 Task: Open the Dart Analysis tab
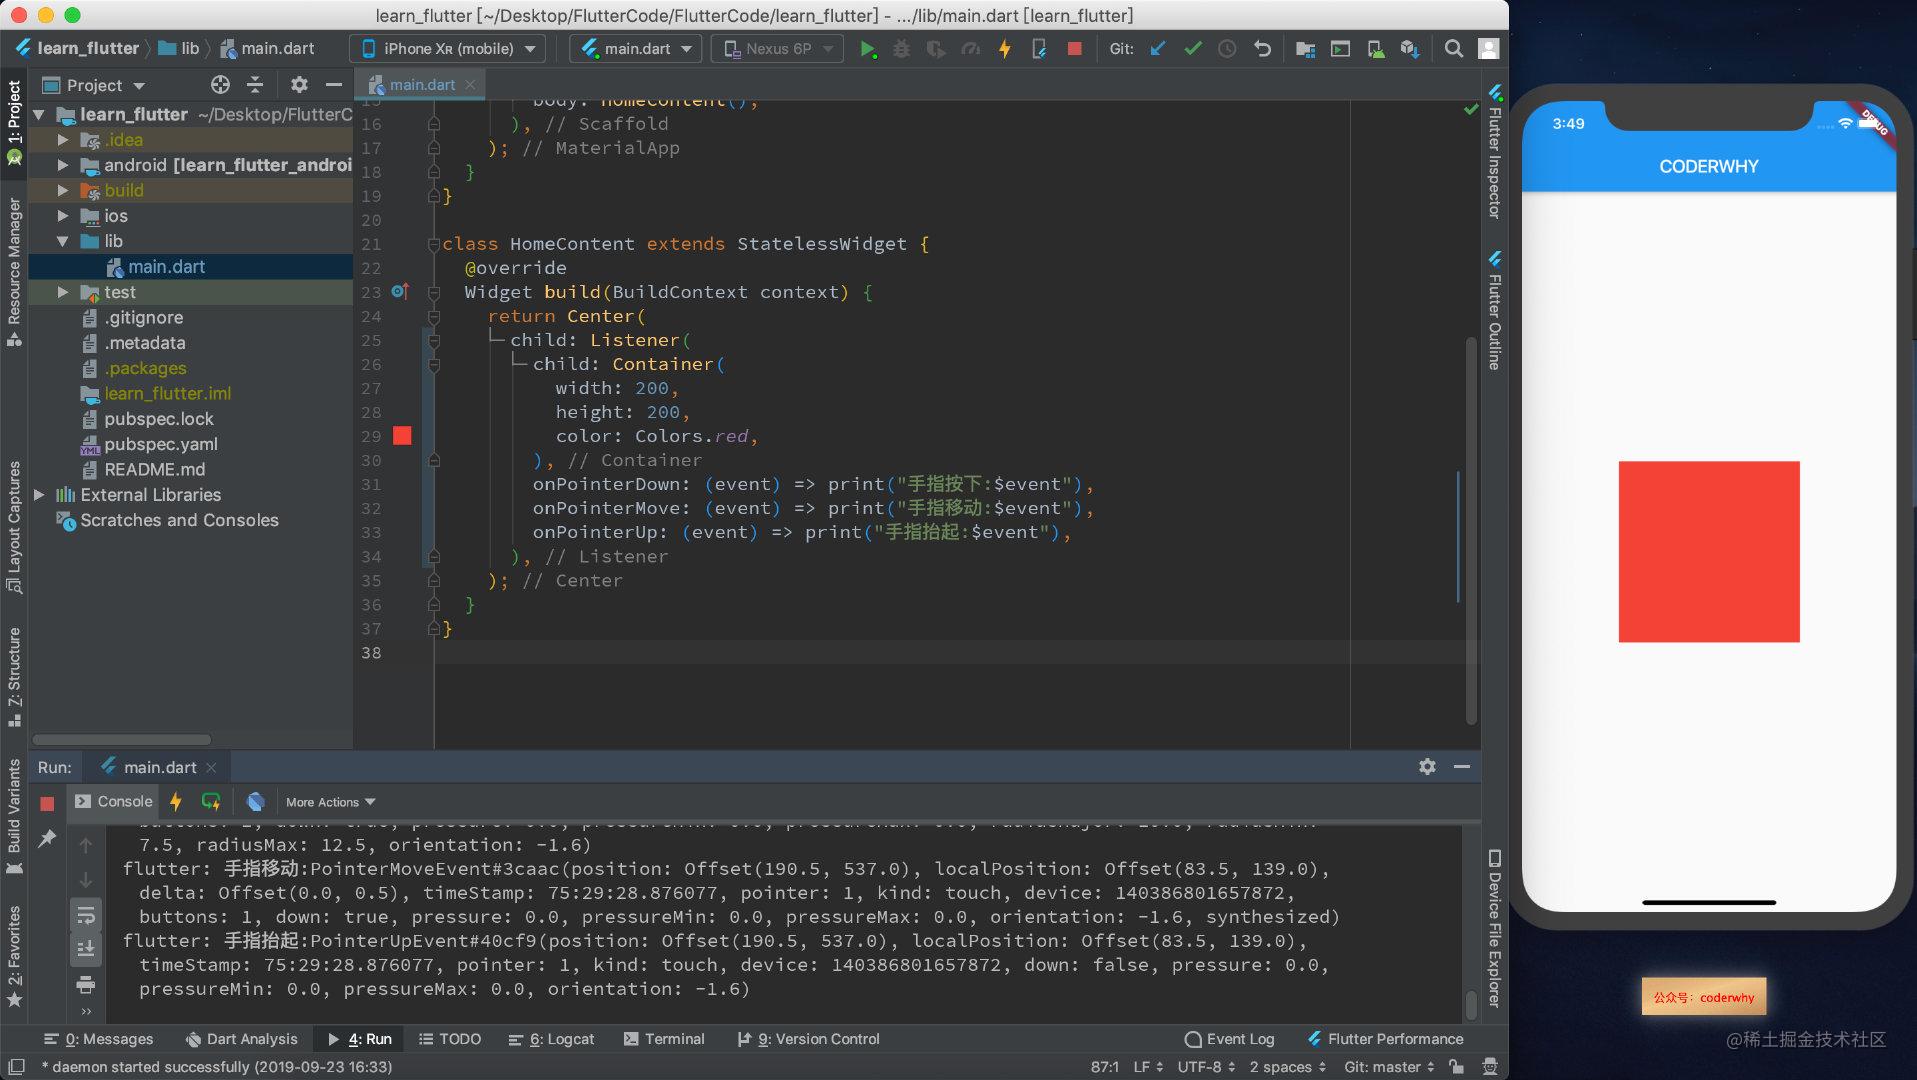coord(241,1039)
